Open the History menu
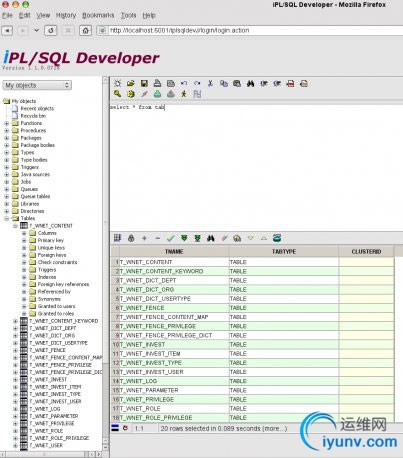This screenshot has height=458, width=403. pos(66,15)
